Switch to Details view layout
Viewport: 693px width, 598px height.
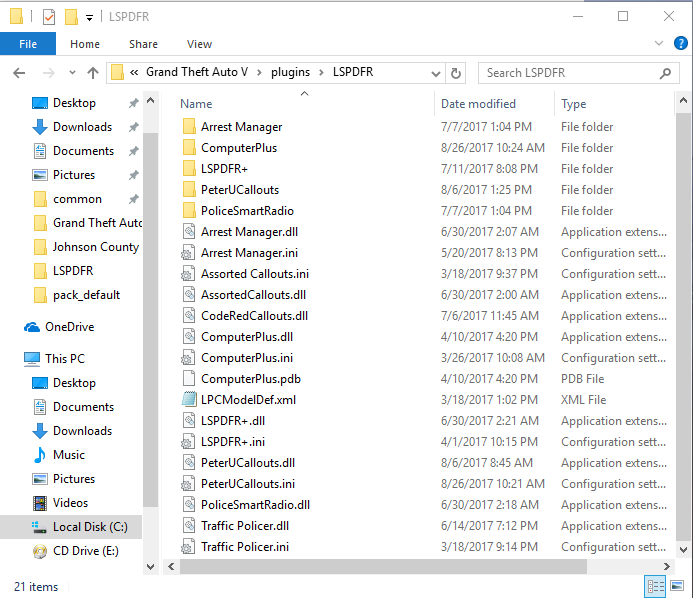655,587
